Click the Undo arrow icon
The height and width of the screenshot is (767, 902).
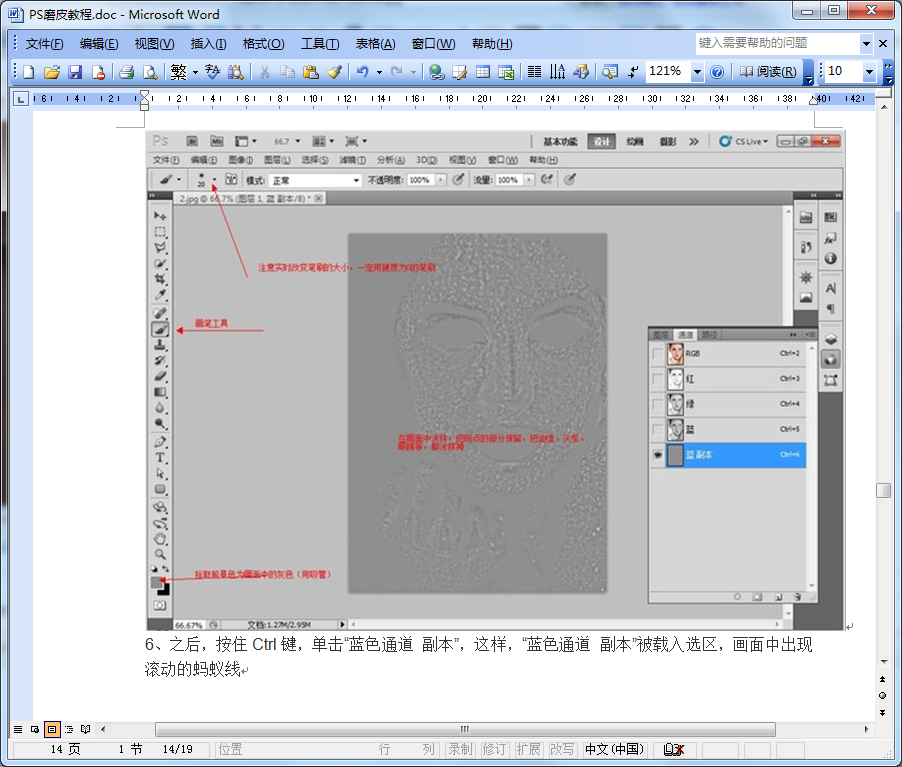coord(362,72)
